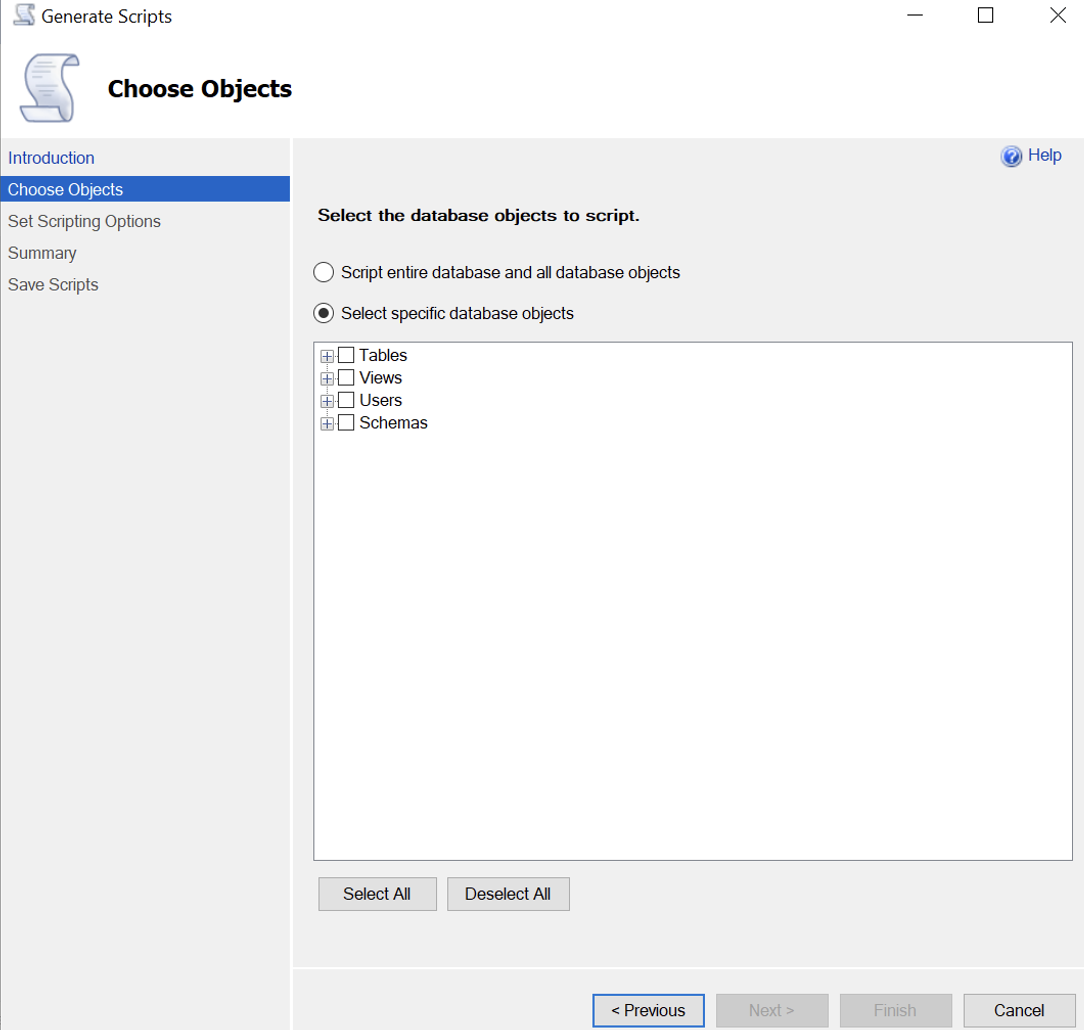The image size is (1084, 1030).
Task: Select the Choose Objects wizard step
Action: (66, 190)
